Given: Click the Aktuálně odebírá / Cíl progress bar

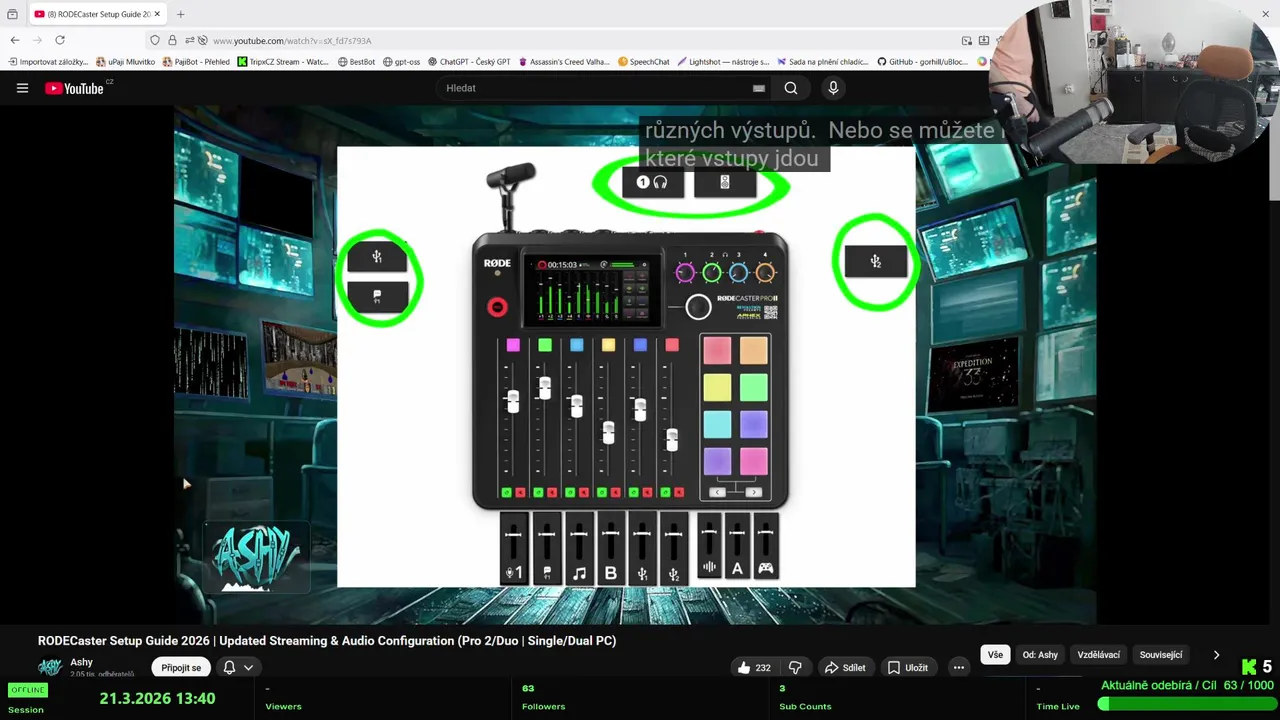Looking at the screenshot, I should (x=1185, y=704).
